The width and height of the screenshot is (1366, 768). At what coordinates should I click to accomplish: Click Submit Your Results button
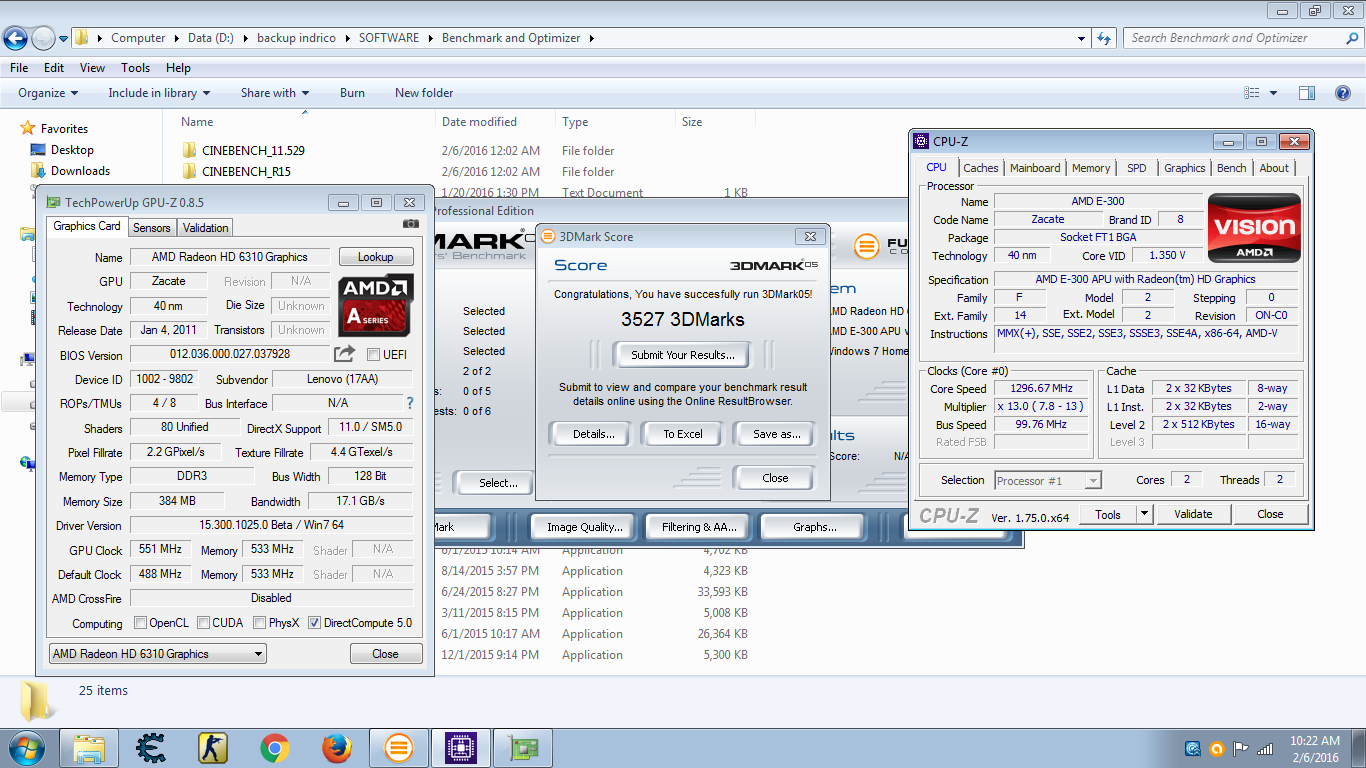[683, 355]
